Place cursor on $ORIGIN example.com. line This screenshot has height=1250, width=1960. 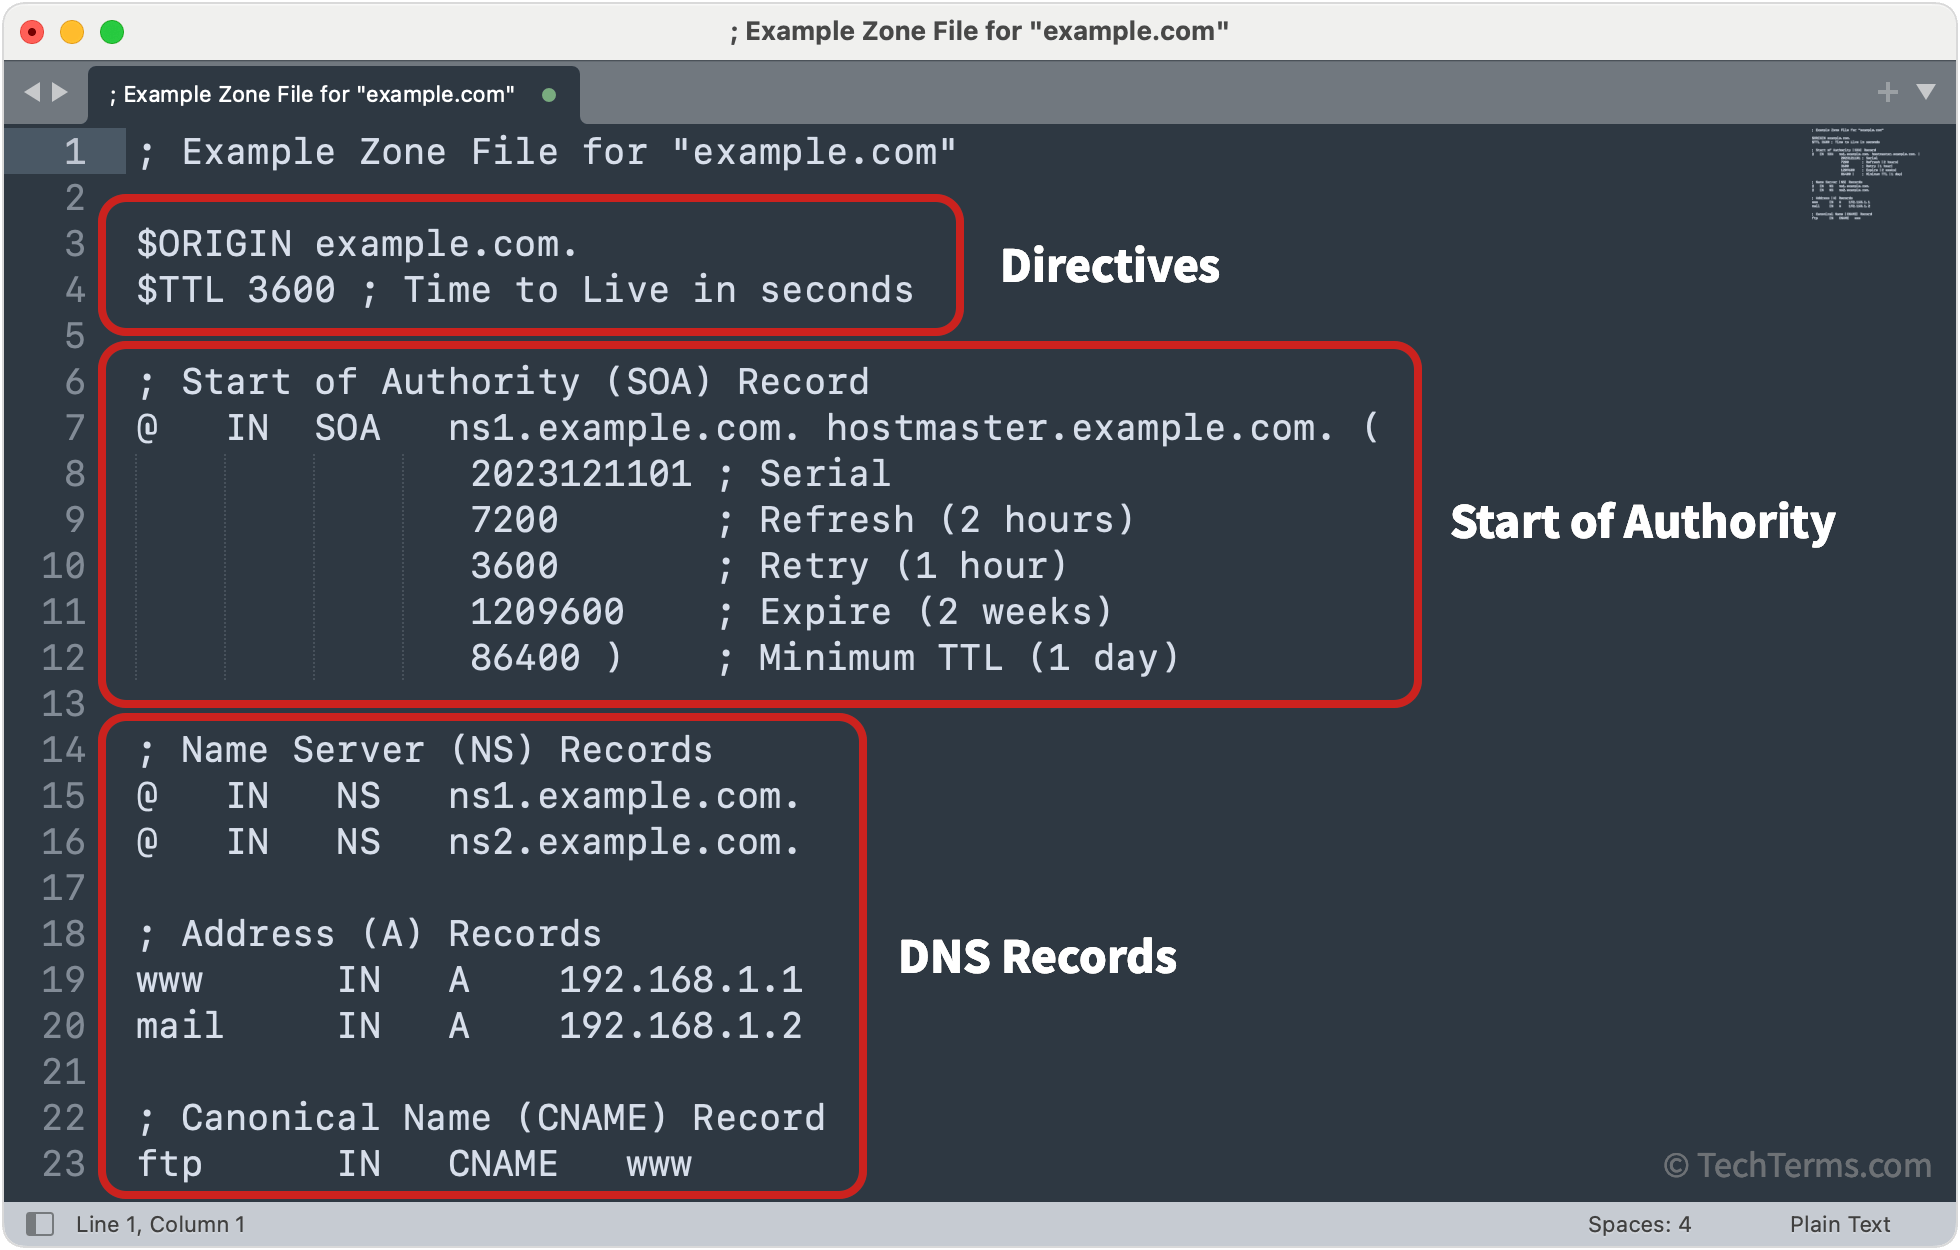click(356, 244)
